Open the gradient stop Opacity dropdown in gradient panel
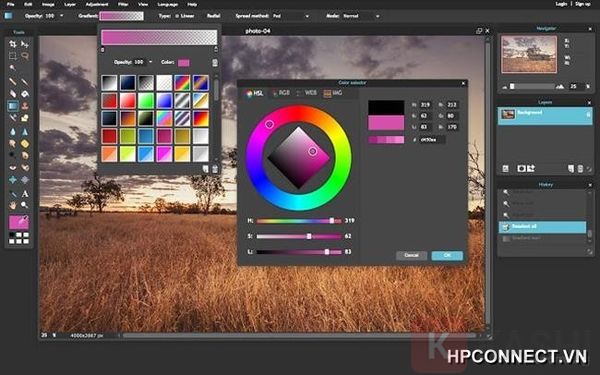600x375 pixels. pyautogui.click(x=150, y=62)
